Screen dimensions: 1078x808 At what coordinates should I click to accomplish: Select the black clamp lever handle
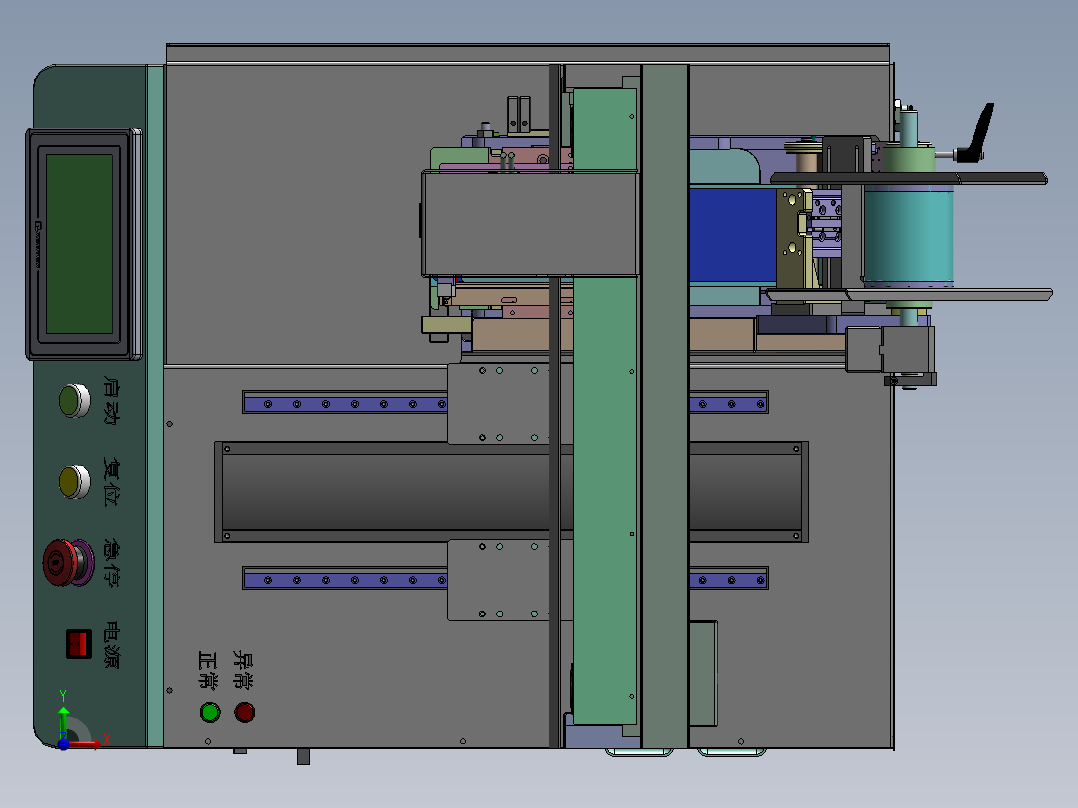tap(976, 134)
